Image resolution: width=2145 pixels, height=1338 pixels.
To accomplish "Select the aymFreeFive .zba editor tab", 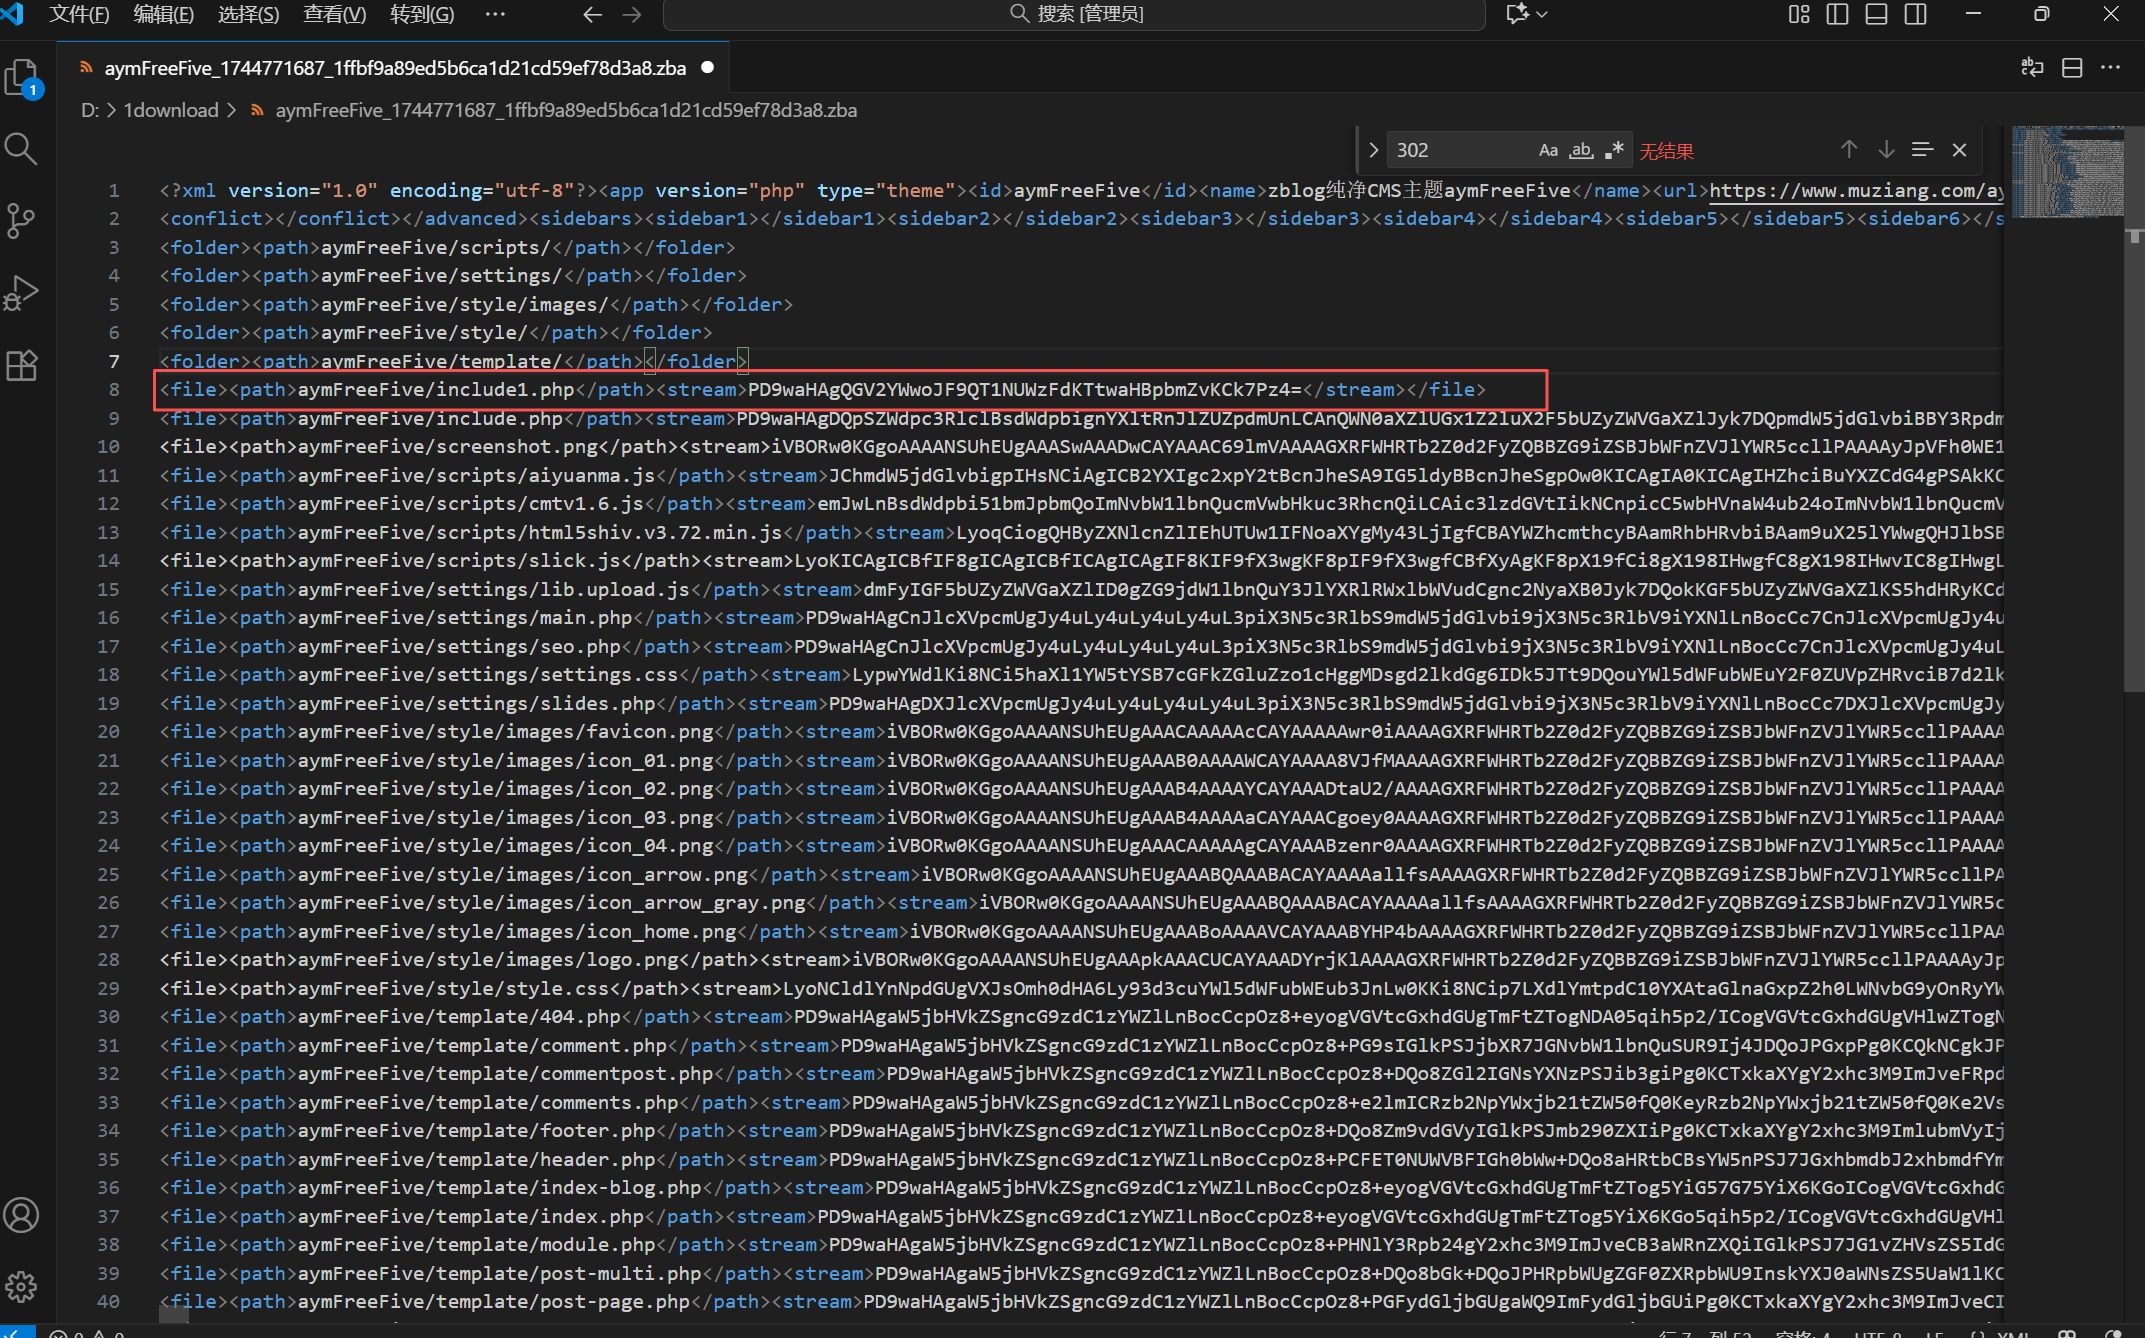I will tap(394, 68).
